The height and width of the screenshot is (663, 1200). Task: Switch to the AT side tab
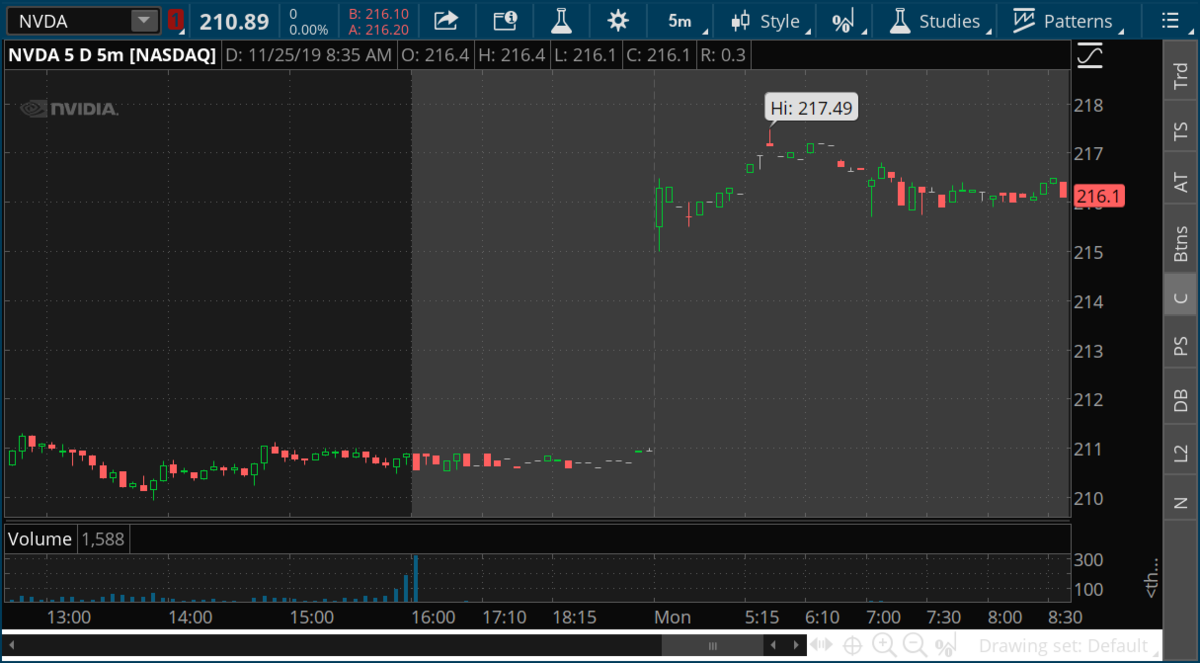(1181, 183)
